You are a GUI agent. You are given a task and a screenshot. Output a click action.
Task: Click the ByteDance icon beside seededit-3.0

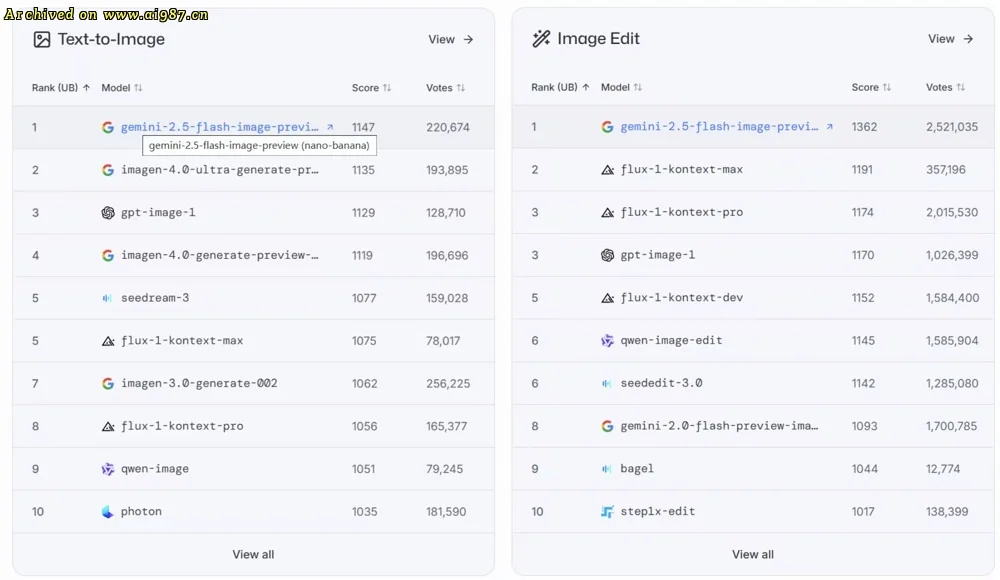click(x=607, y=383)
